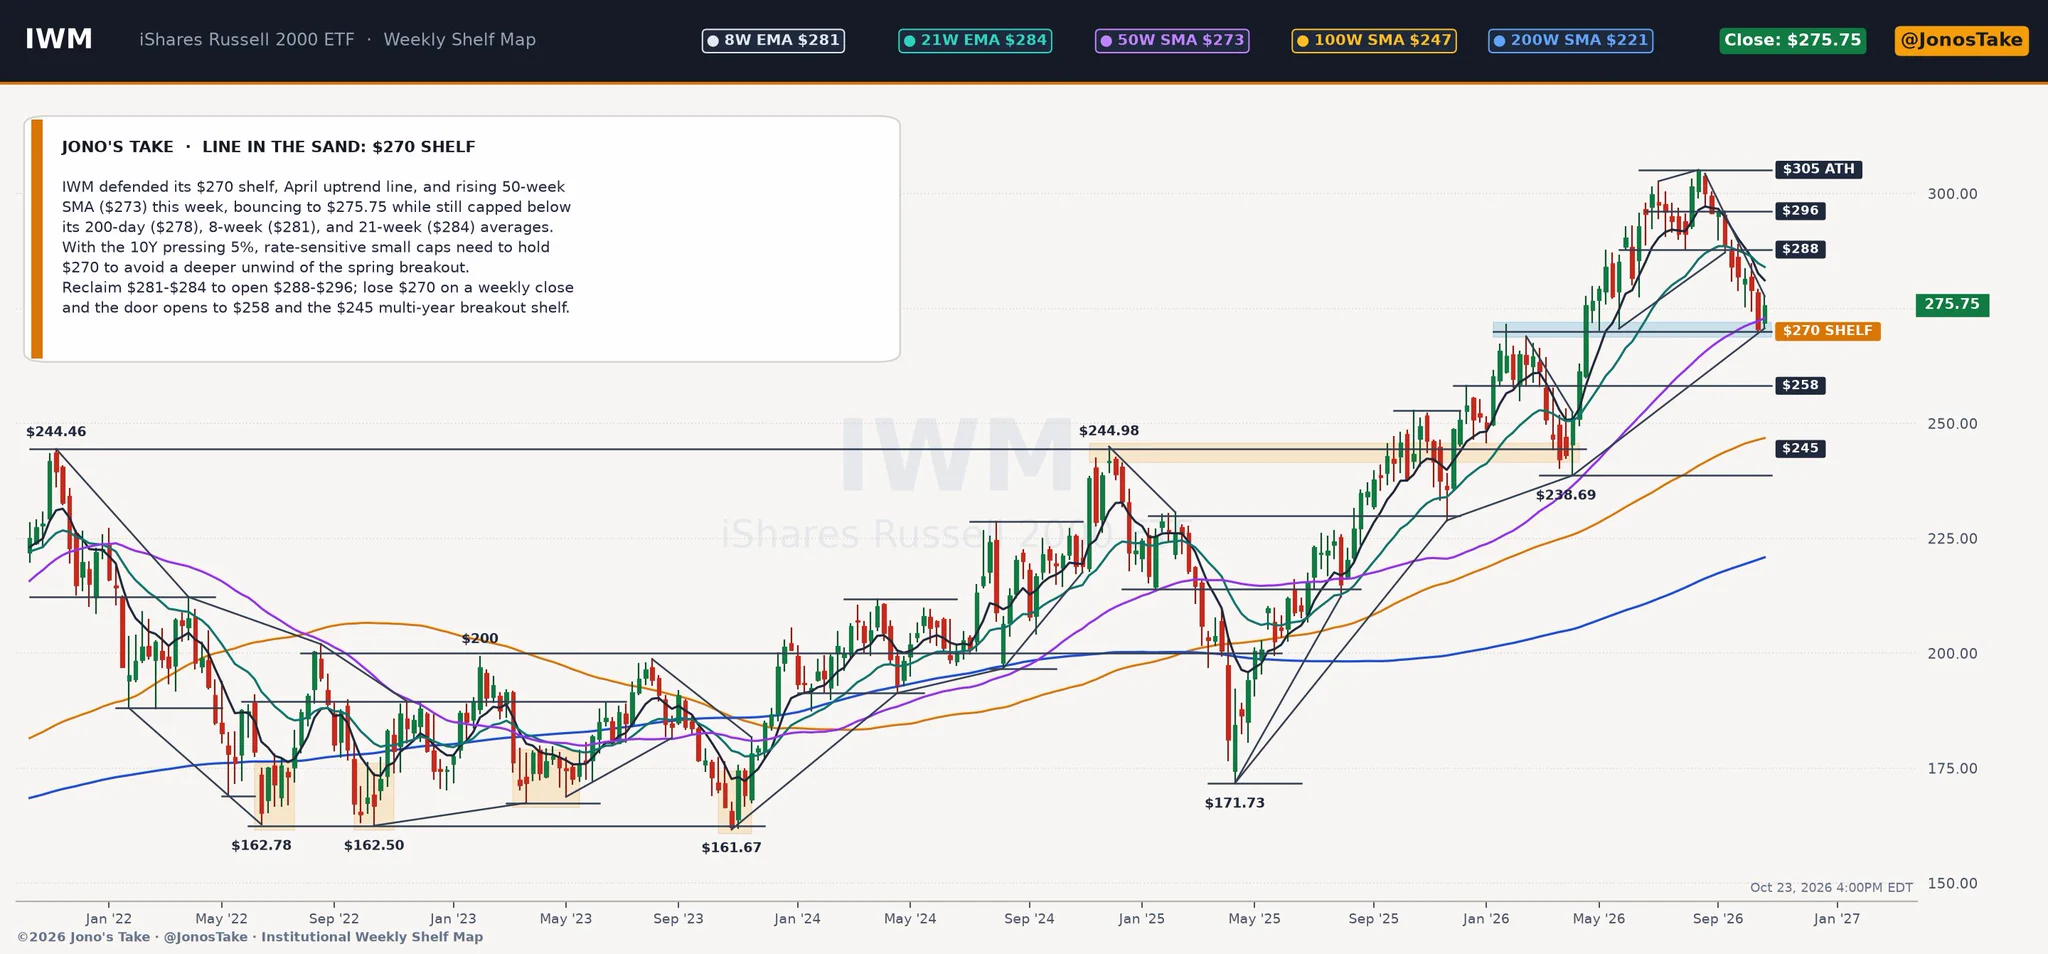Click the May '22 axis label

pyautogui.click(x=221, y=919)
